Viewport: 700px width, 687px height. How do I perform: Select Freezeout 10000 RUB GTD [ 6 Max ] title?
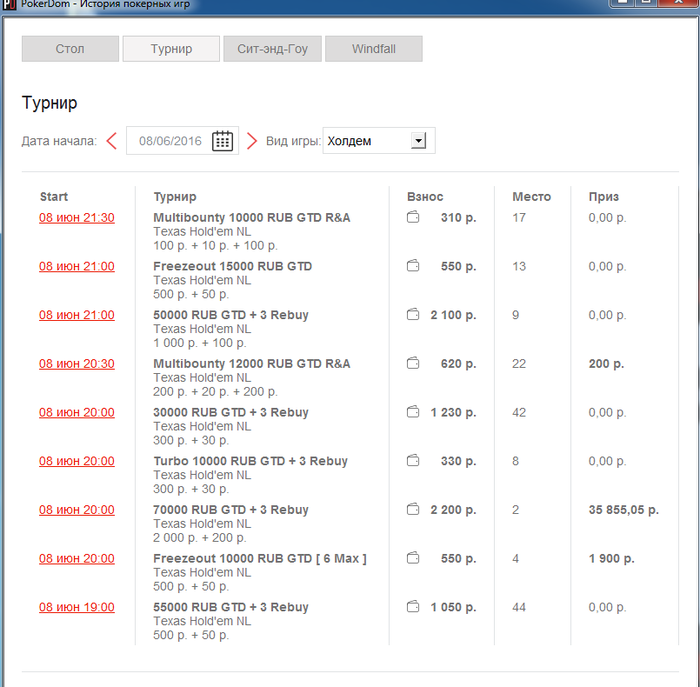pos(260,558)
